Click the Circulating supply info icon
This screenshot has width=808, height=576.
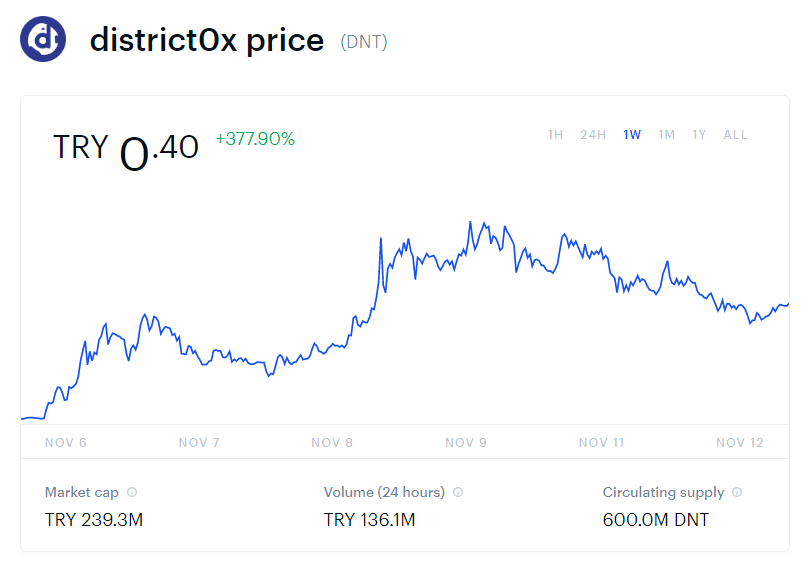[x=737, y=492]
